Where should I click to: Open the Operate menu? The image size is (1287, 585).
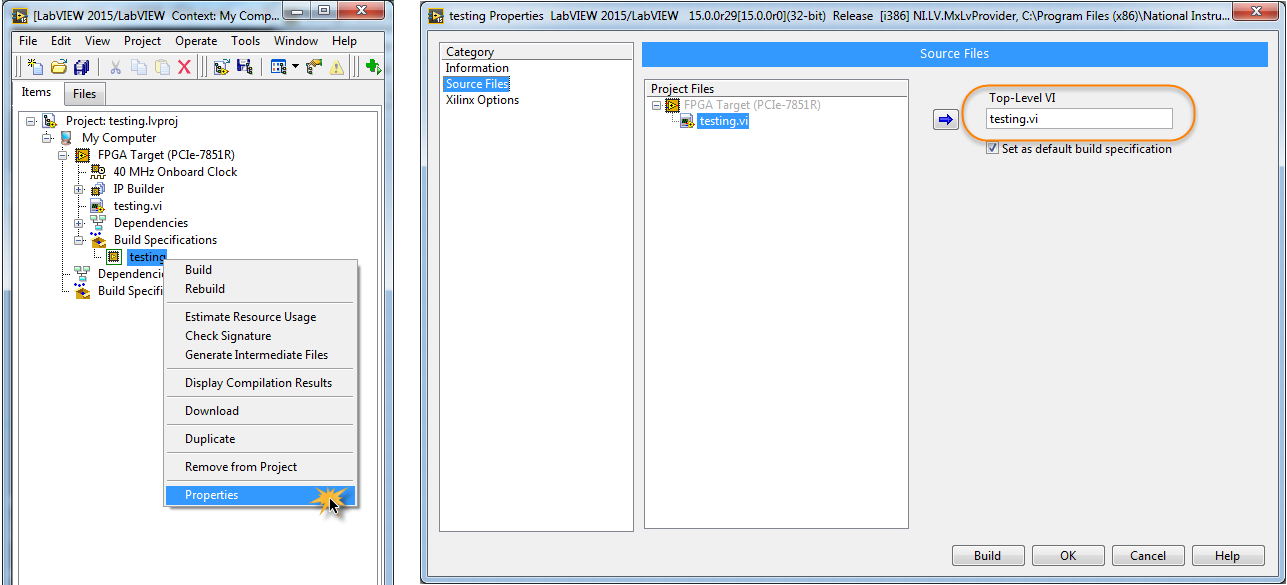(196, 41)
